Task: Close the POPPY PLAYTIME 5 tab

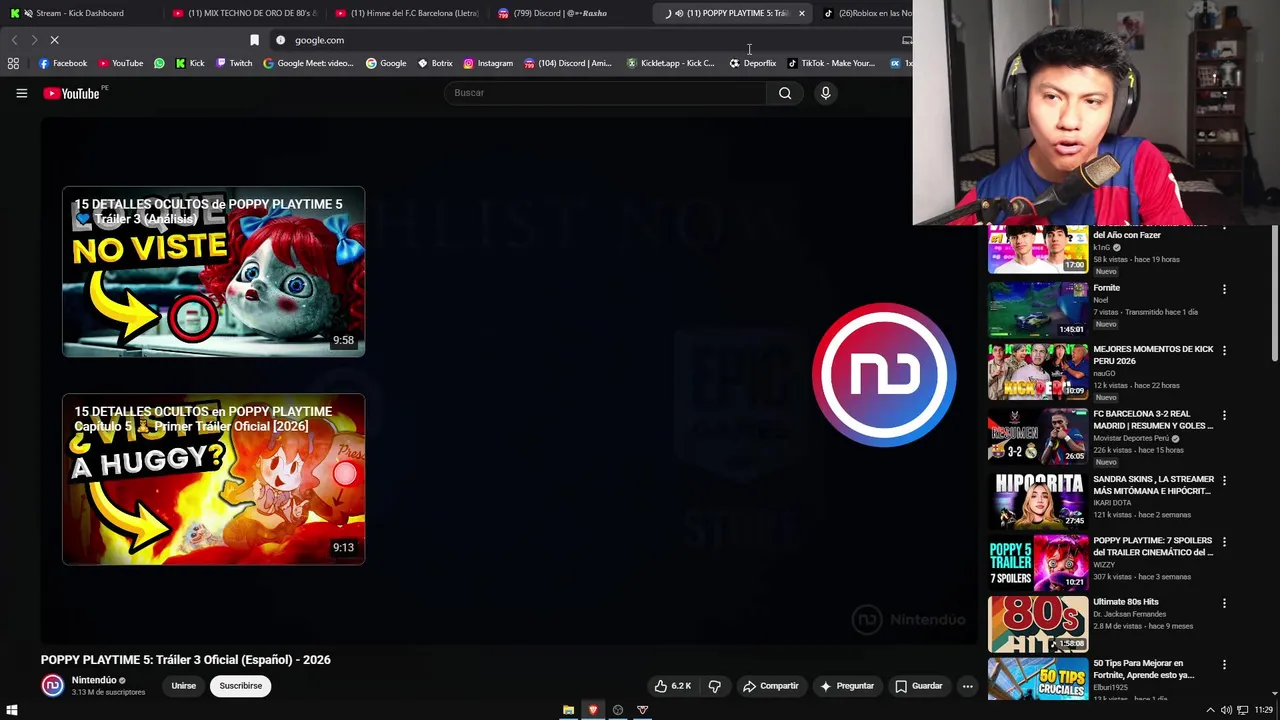Action: click(801, 13)
